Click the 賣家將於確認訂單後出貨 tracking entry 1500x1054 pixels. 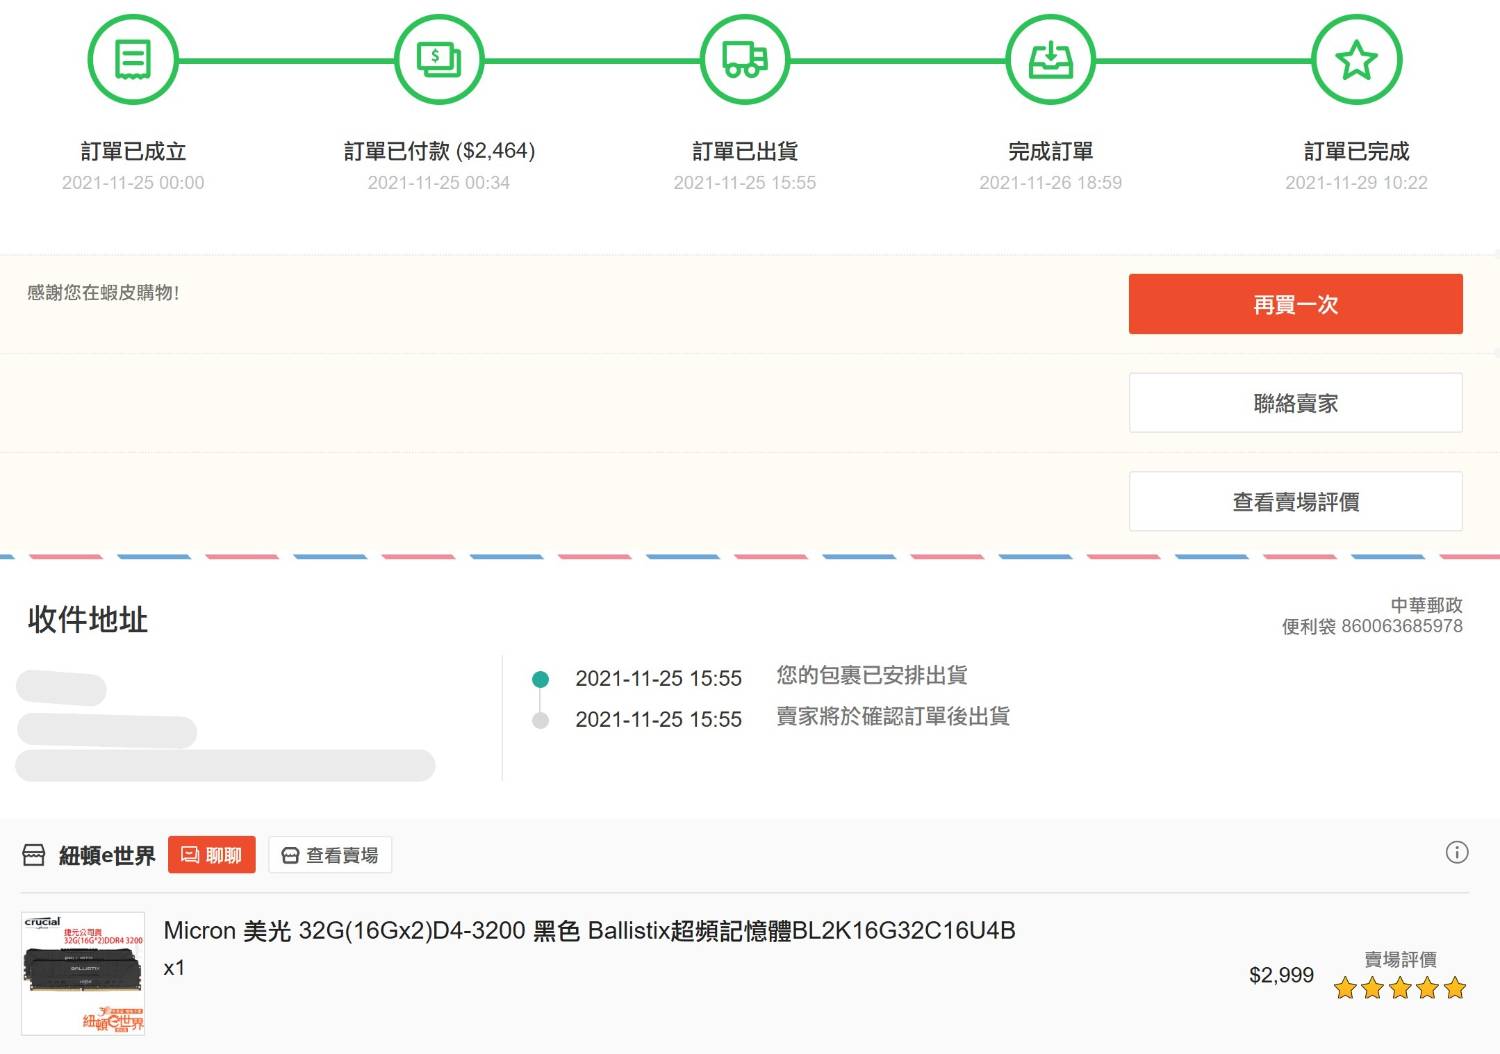(893, 716)
